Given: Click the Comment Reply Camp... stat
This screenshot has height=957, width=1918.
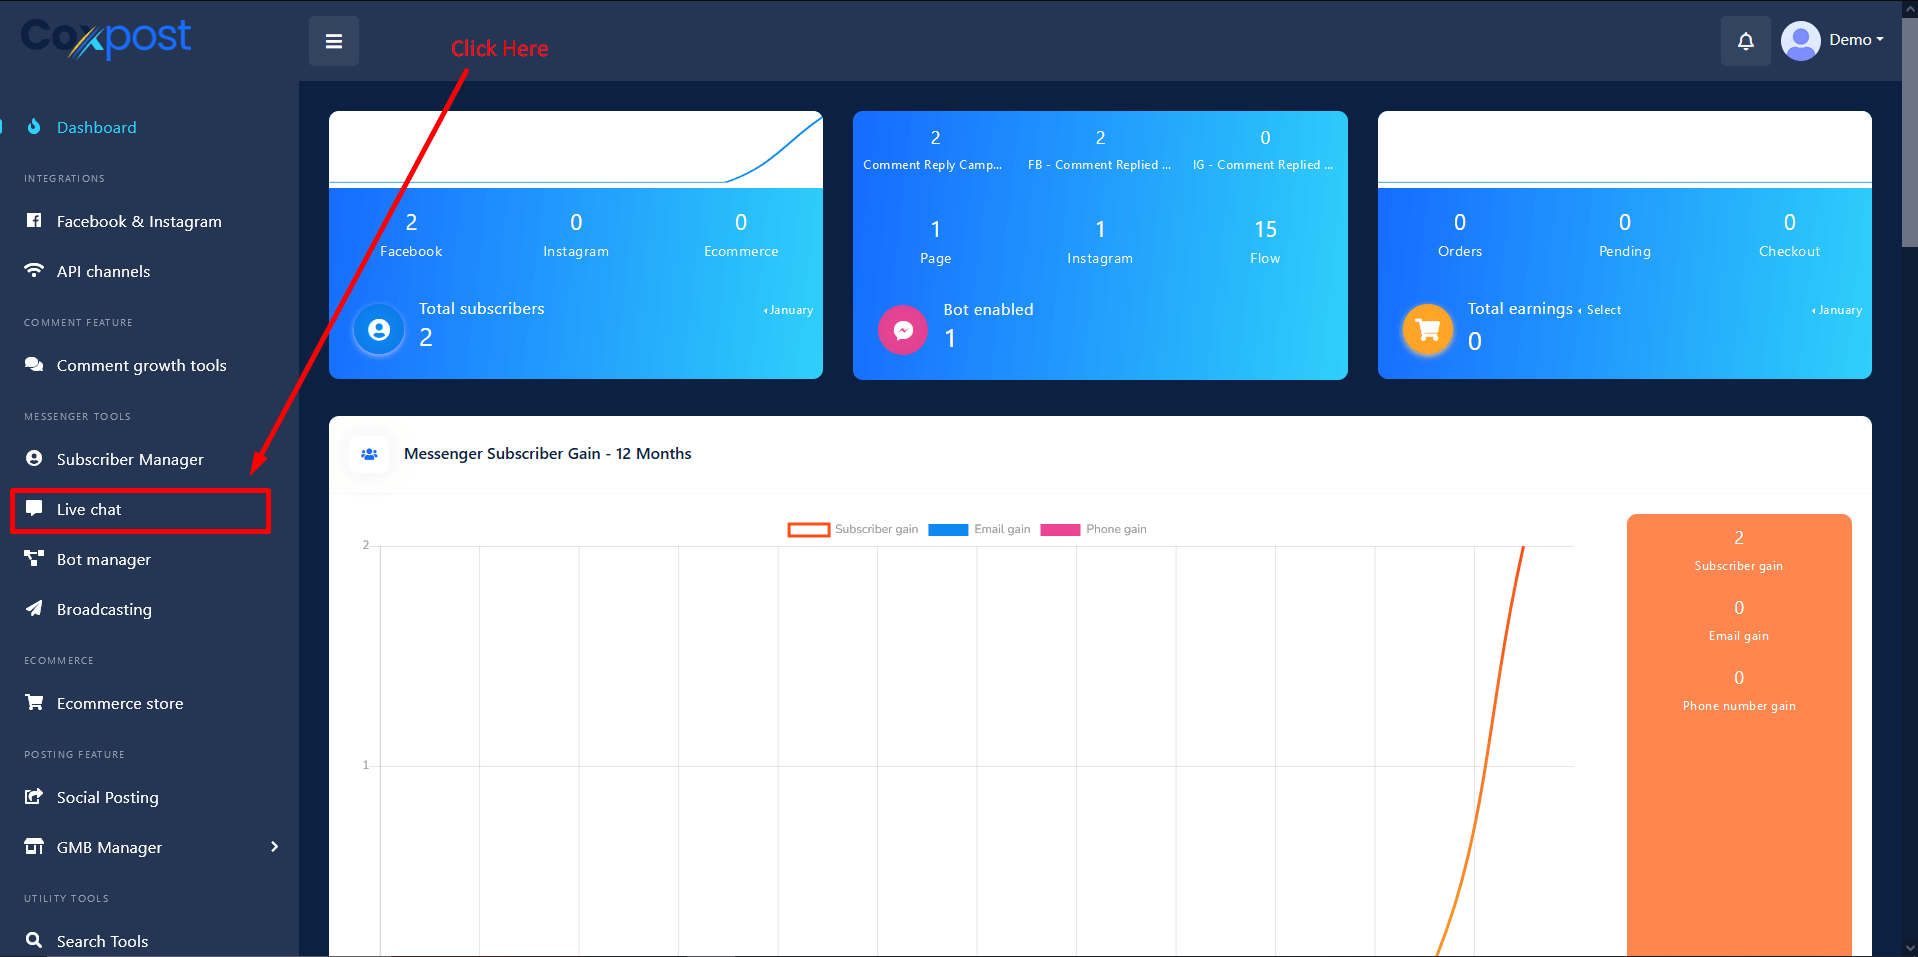Looking at the screenshot, I should point(933,150).
